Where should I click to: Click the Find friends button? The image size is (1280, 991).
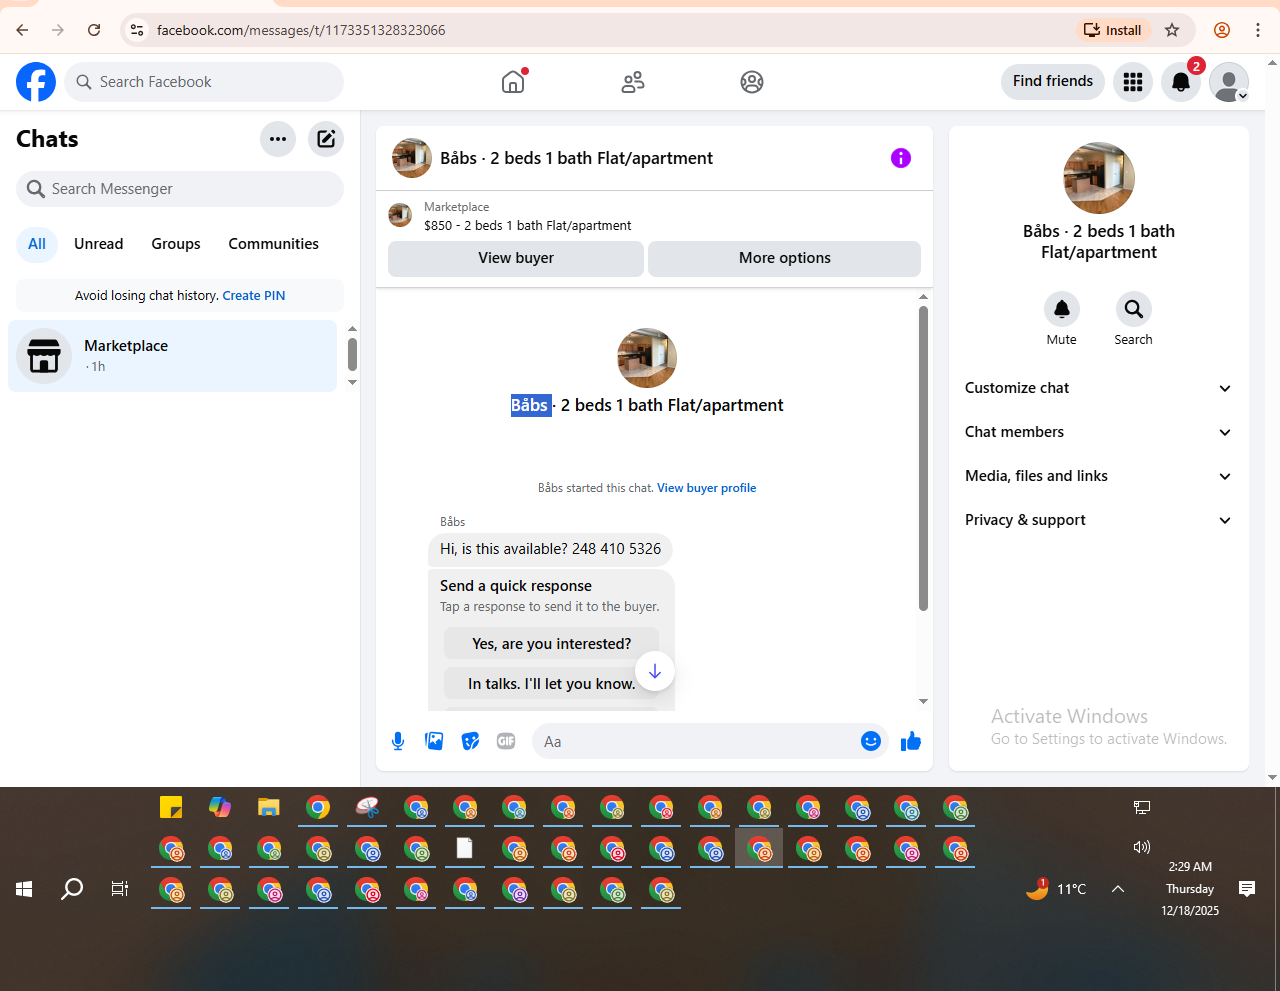1053,81
